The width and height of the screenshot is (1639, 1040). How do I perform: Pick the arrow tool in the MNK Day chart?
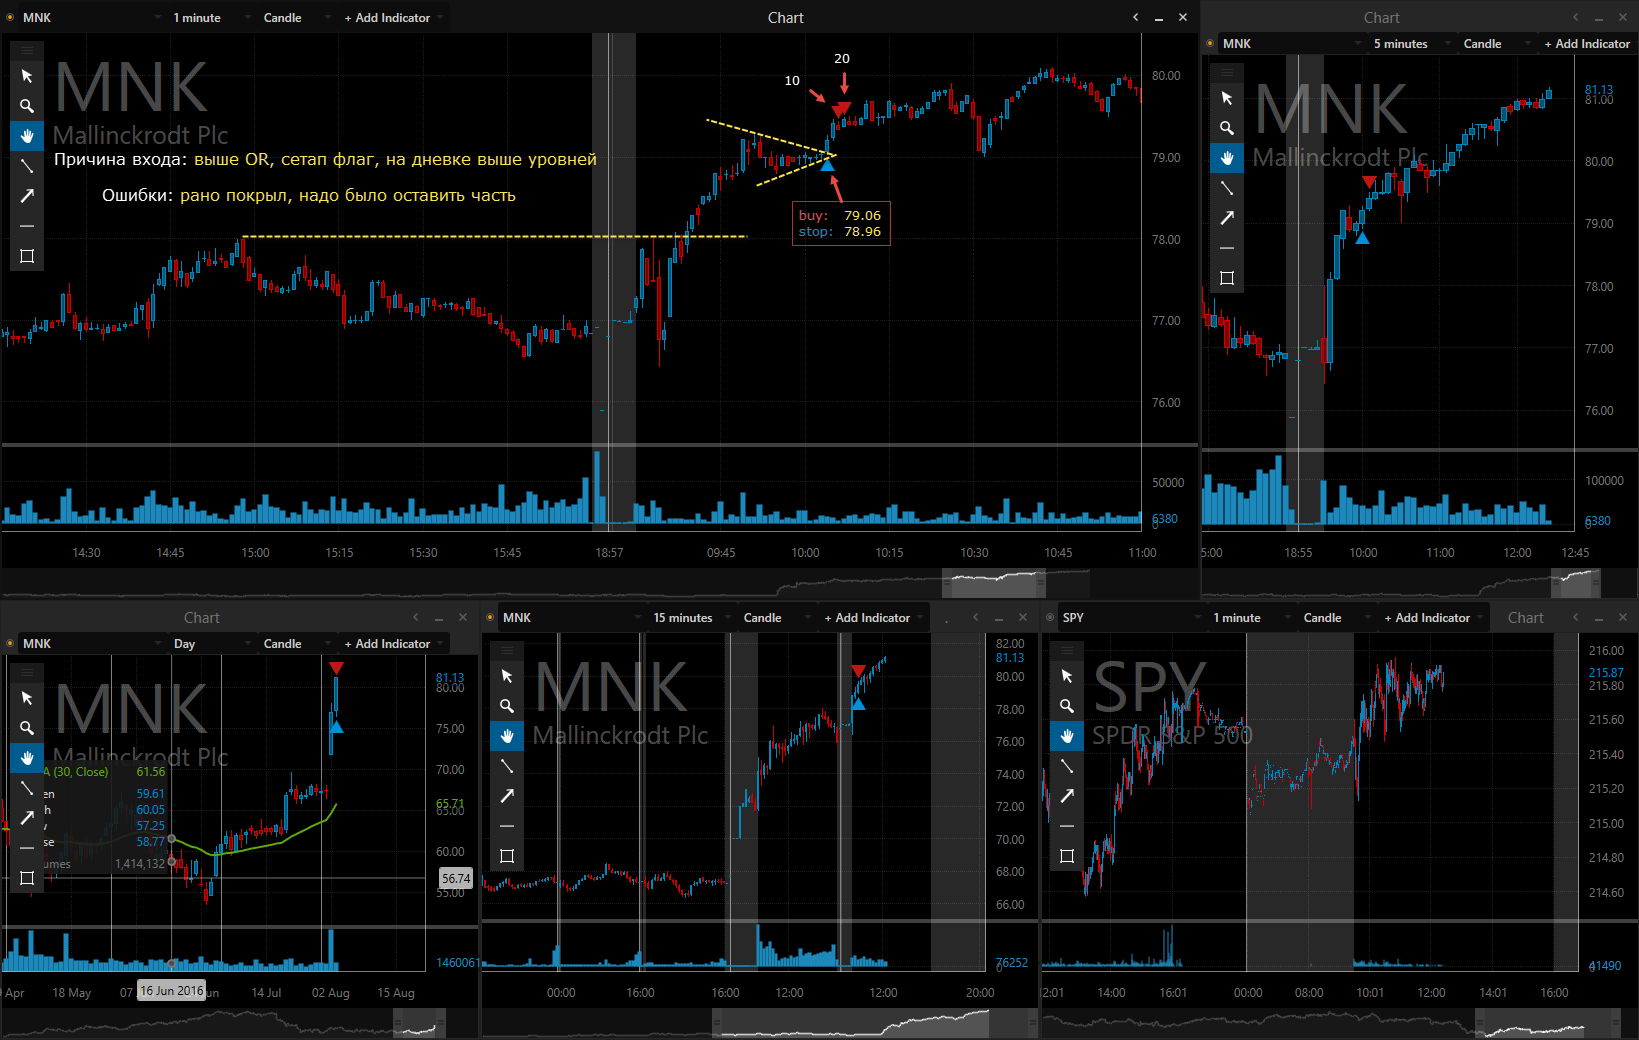click(x=27, y=818)
